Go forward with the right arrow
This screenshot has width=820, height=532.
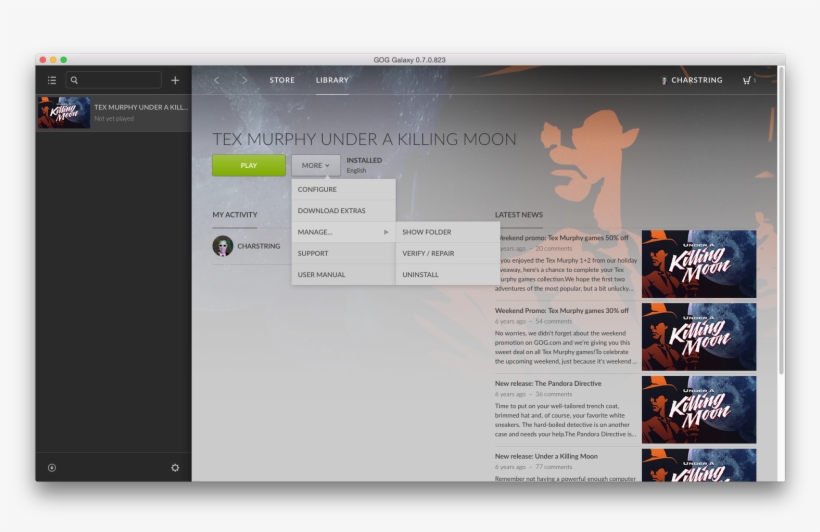click(x=244, y=80)
